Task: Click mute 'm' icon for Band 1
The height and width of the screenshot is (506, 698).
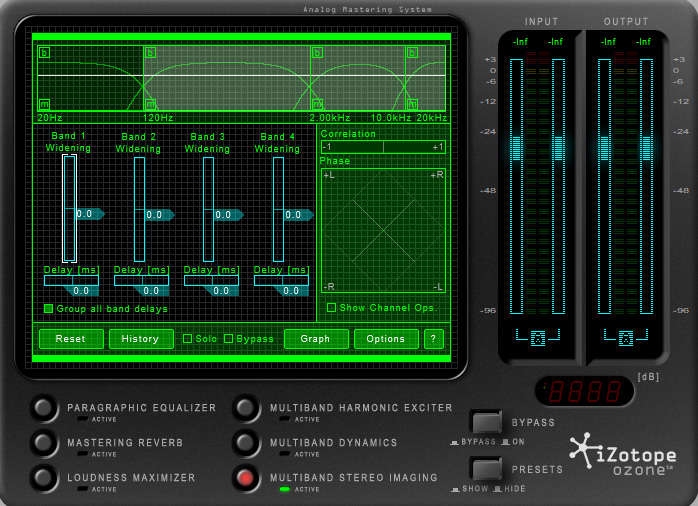Action: (44, 105)
